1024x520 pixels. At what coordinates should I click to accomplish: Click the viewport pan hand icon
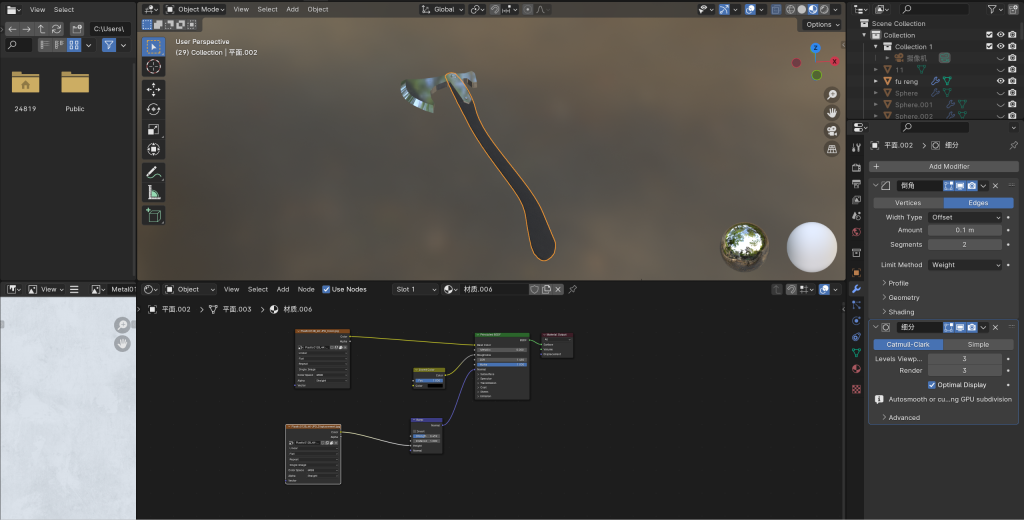[x=831, y=113]
